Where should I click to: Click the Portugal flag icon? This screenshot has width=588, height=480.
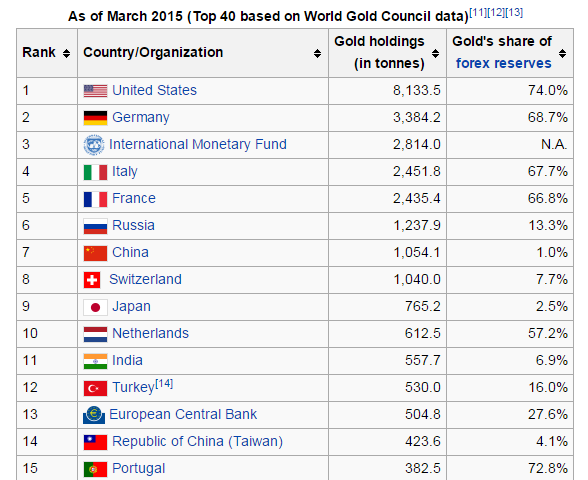[x=95, y=470]
